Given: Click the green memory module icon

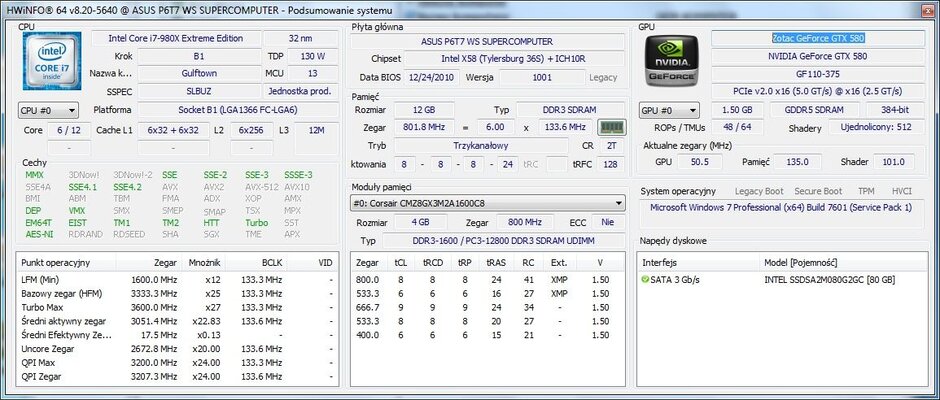Looking at the screenshot, I should [x=610, y=127].
